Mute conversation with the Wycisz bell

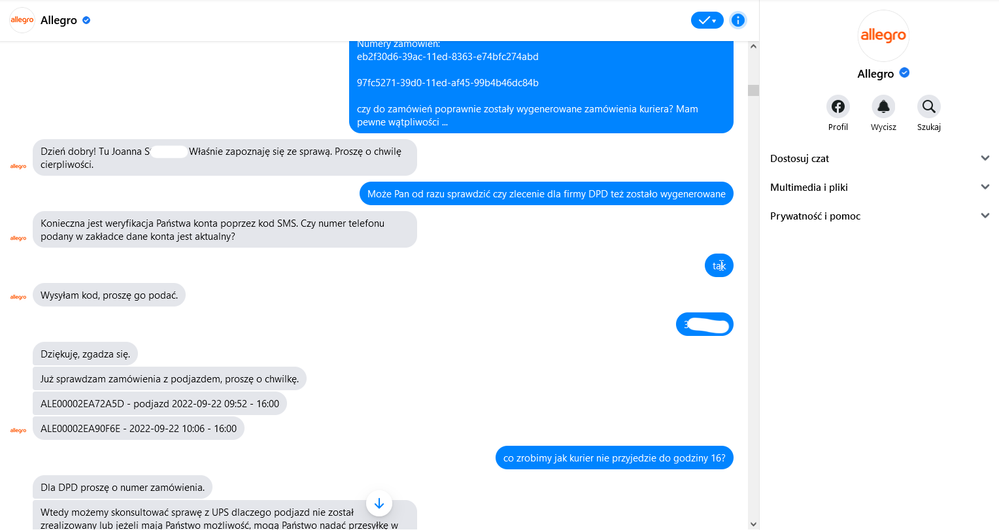(x=883, y=107)
